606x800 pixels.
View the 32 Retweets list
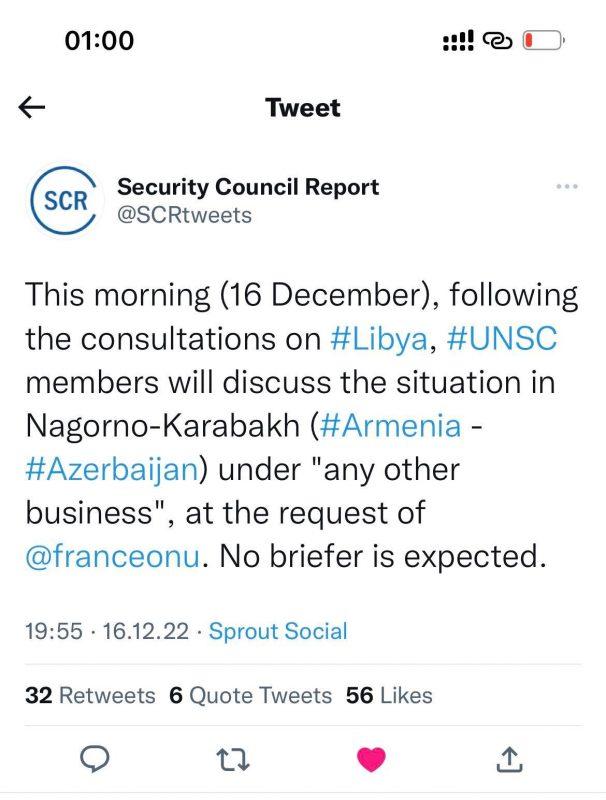[x=90, y=695]
